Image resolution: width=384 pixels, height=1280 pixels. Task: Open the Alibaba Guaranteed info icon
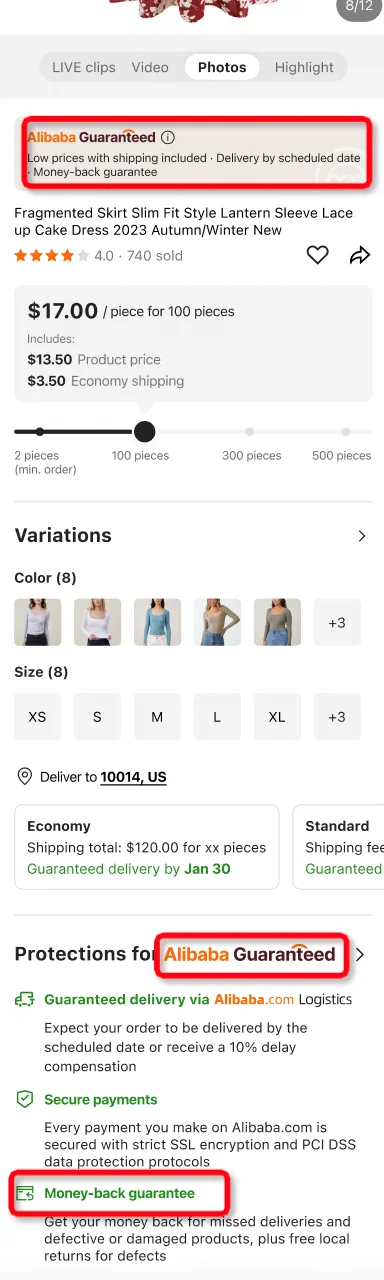click(x=168, y=137)
